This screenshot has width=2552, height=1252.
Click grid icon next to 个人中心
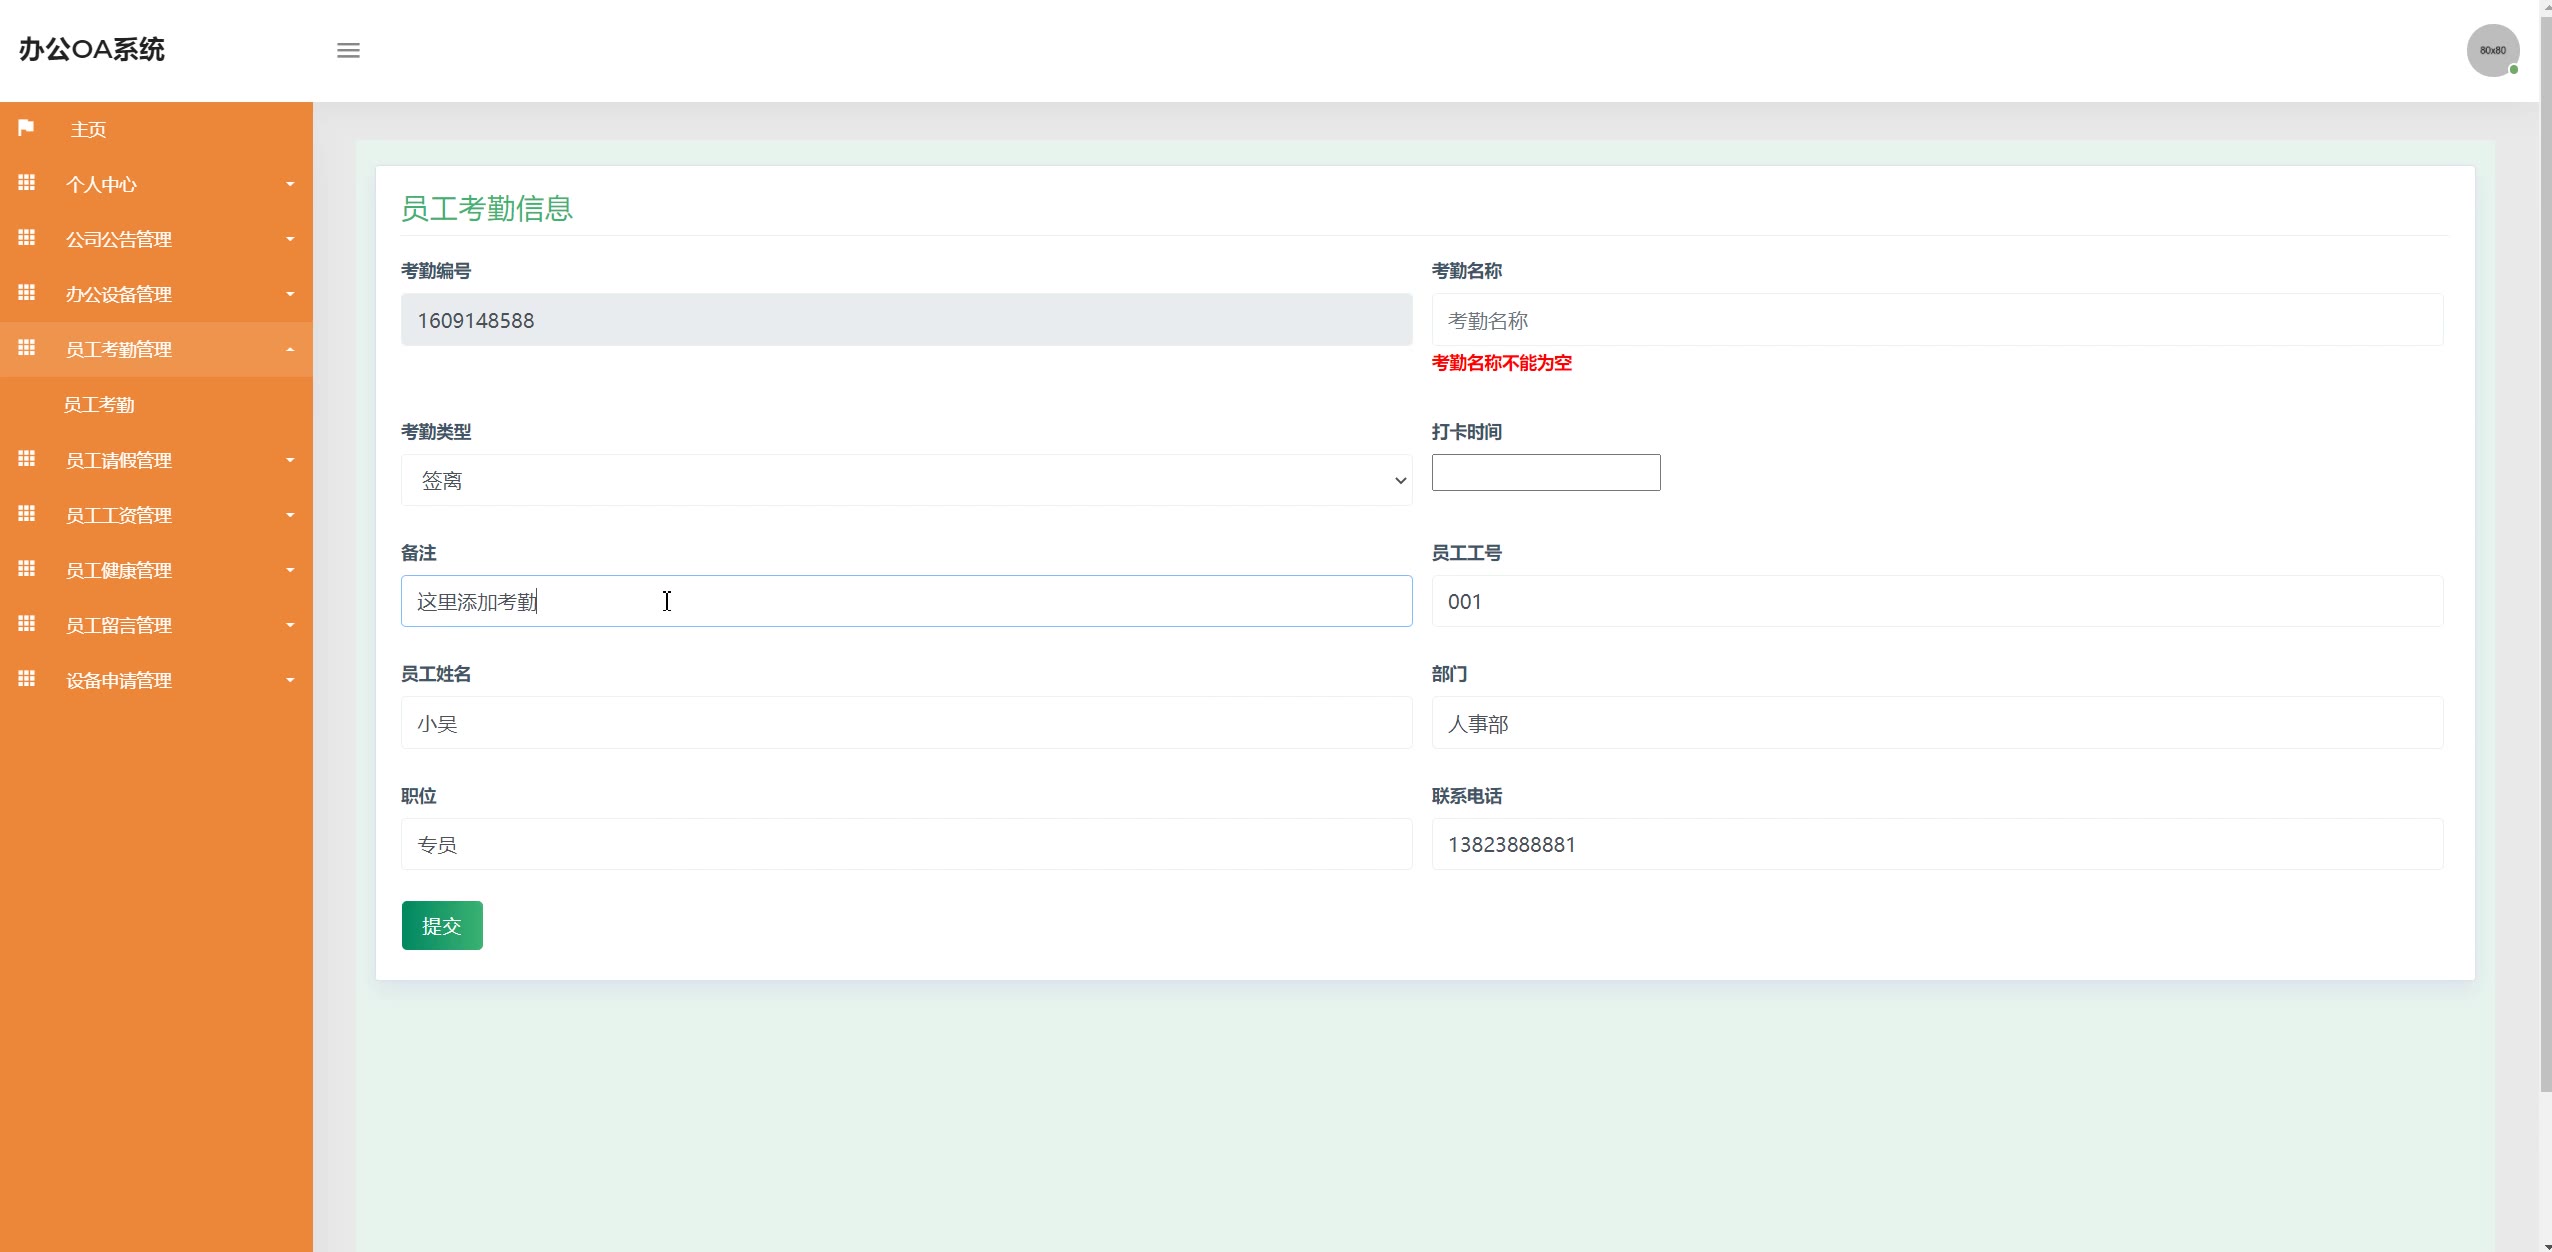pos(27,183)
